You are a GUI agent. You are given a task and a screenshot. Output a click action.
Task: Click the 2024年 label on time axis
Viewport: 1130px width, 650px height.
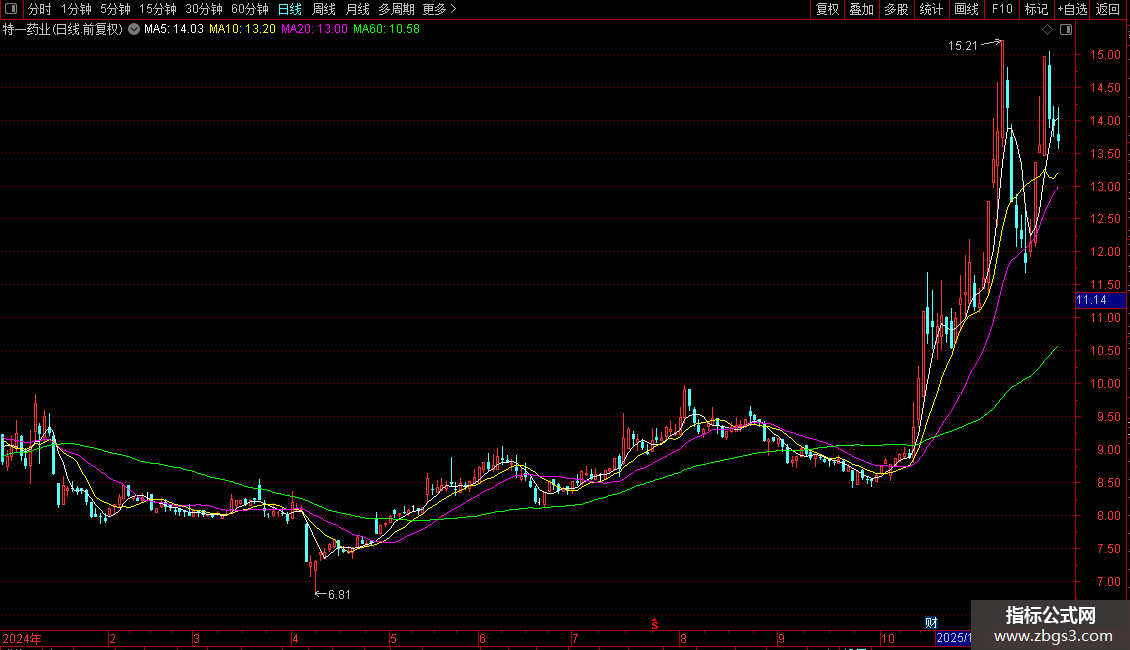click(22, 639)
